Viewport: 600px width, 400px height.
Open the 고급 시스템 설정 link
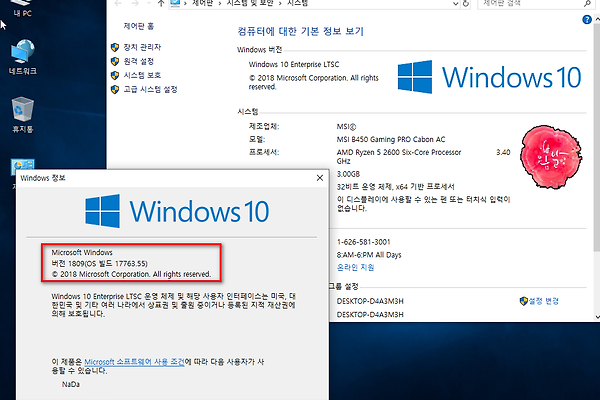(x=150, y=90)
